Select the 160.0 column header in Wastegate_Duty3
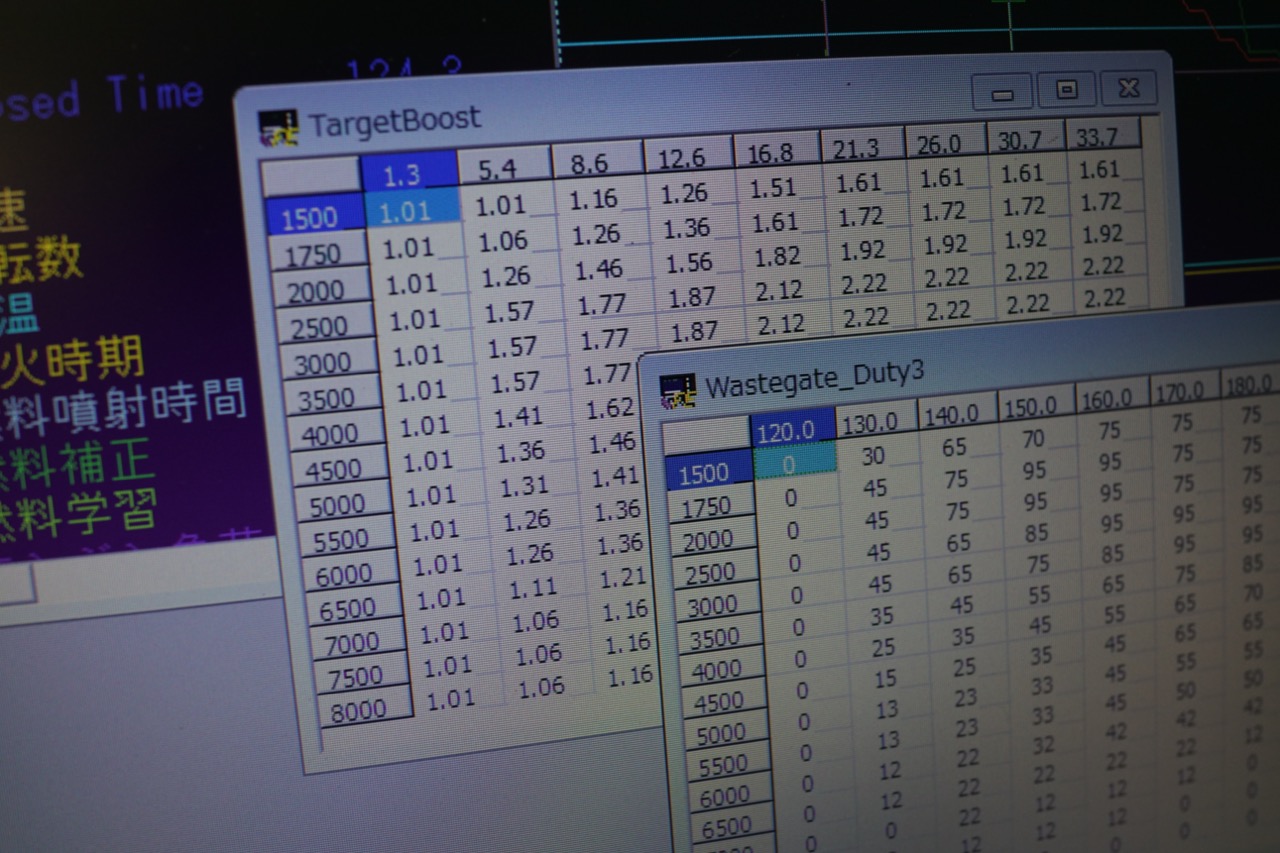 pyautogui.click(x=1112, y=398)
